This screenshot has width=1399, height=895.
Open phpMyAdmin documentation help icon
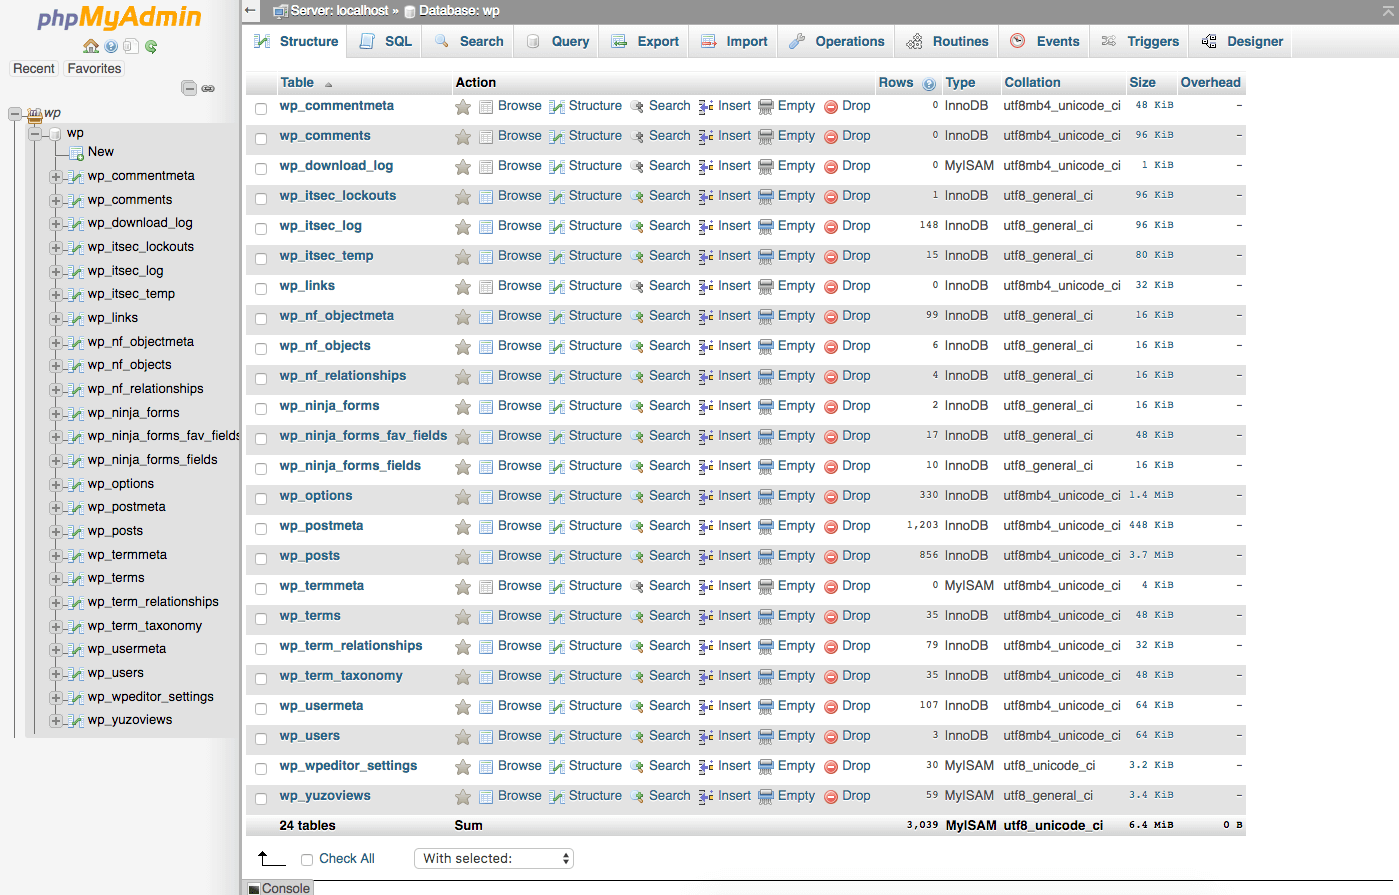pos(111,46)
